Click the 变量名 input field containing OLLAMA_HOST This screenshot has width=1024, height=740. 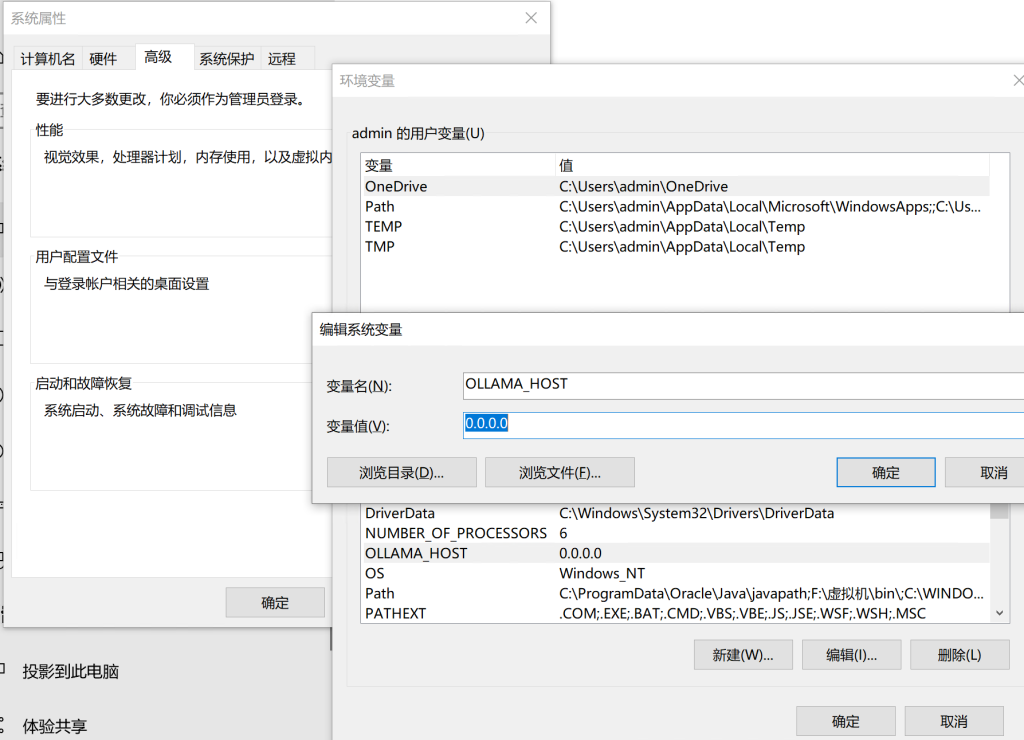(740, 385)
